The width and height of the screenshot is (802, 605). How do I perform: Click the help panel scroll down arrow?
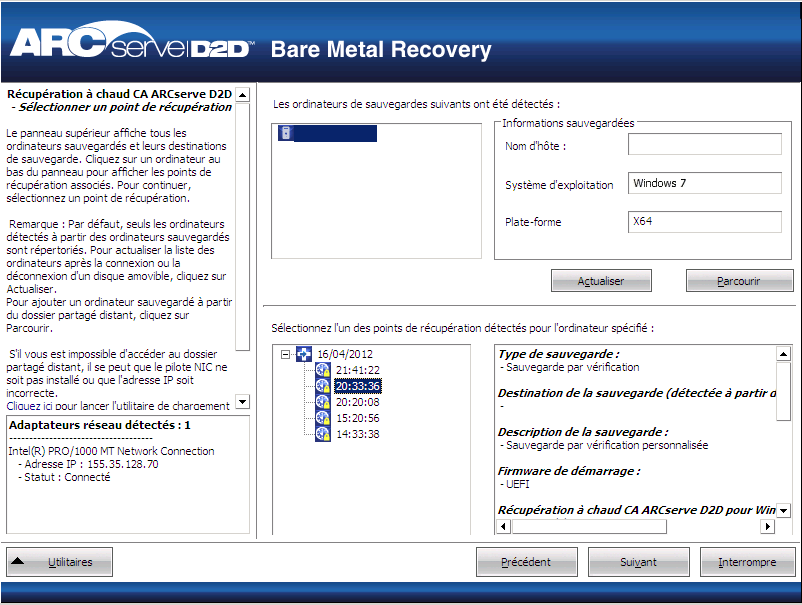point(242,401)
